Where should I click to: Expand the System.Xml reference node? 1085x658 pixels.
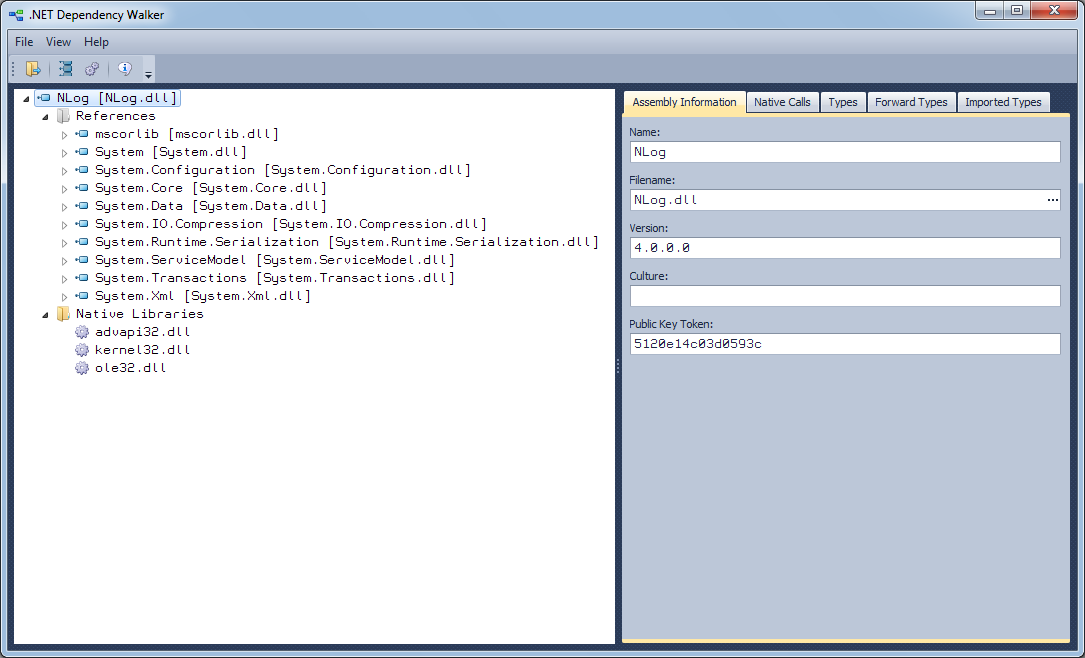64,296
